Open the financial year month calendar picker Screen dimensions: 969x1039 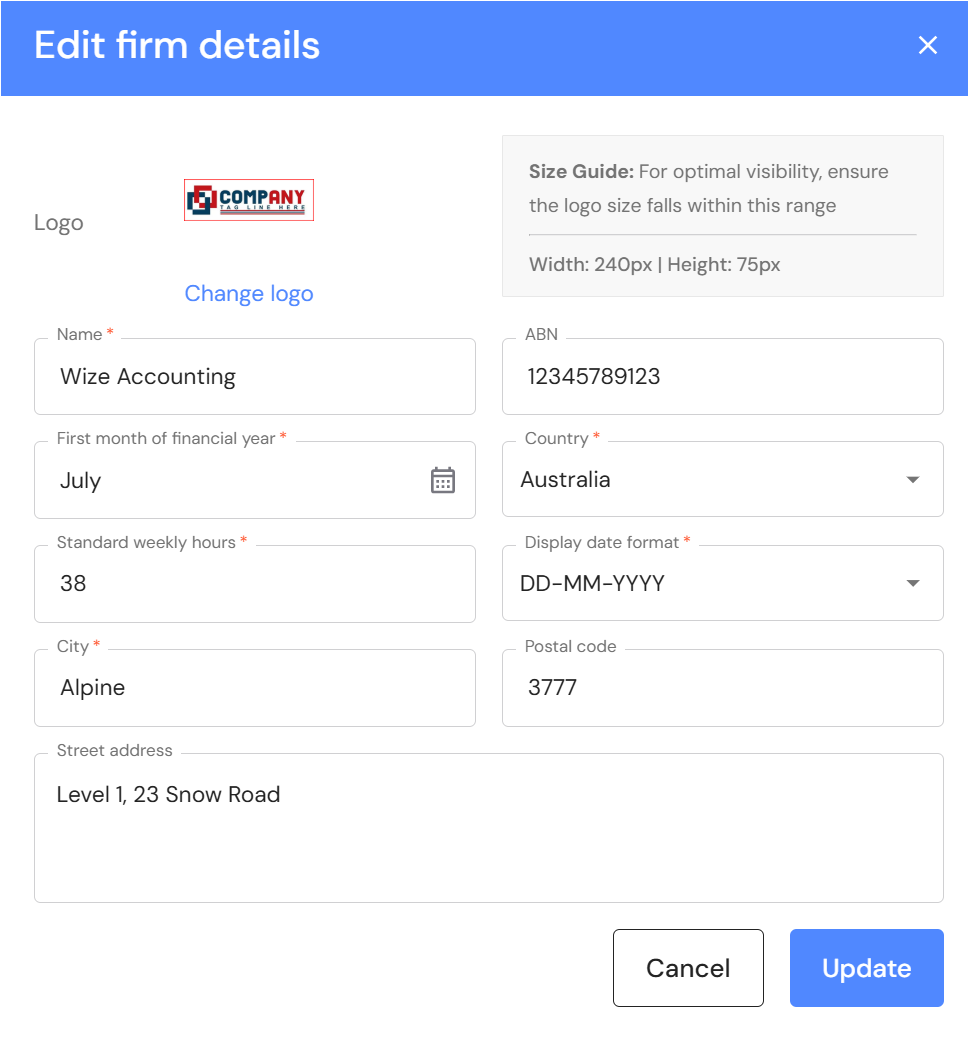click(x=443, y=480)
